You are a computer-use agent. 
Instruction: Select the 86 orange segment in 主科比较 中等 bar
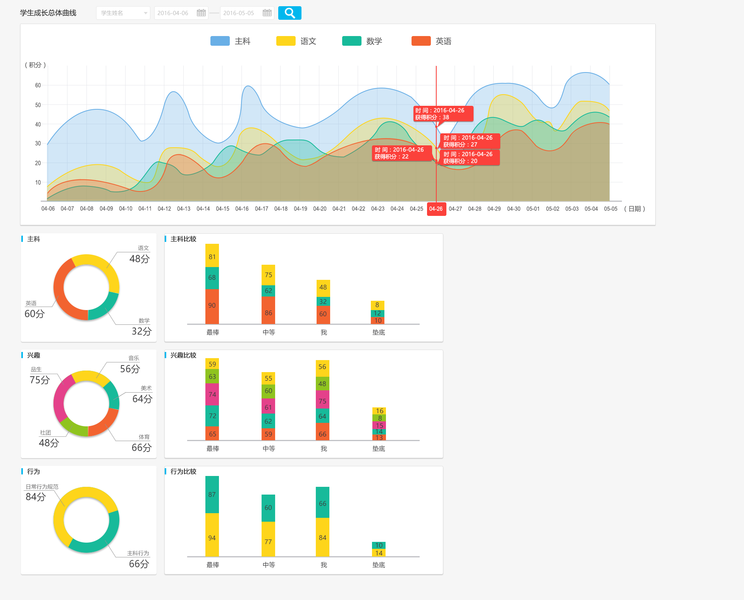pyautogui.click(x=269, y=311)
